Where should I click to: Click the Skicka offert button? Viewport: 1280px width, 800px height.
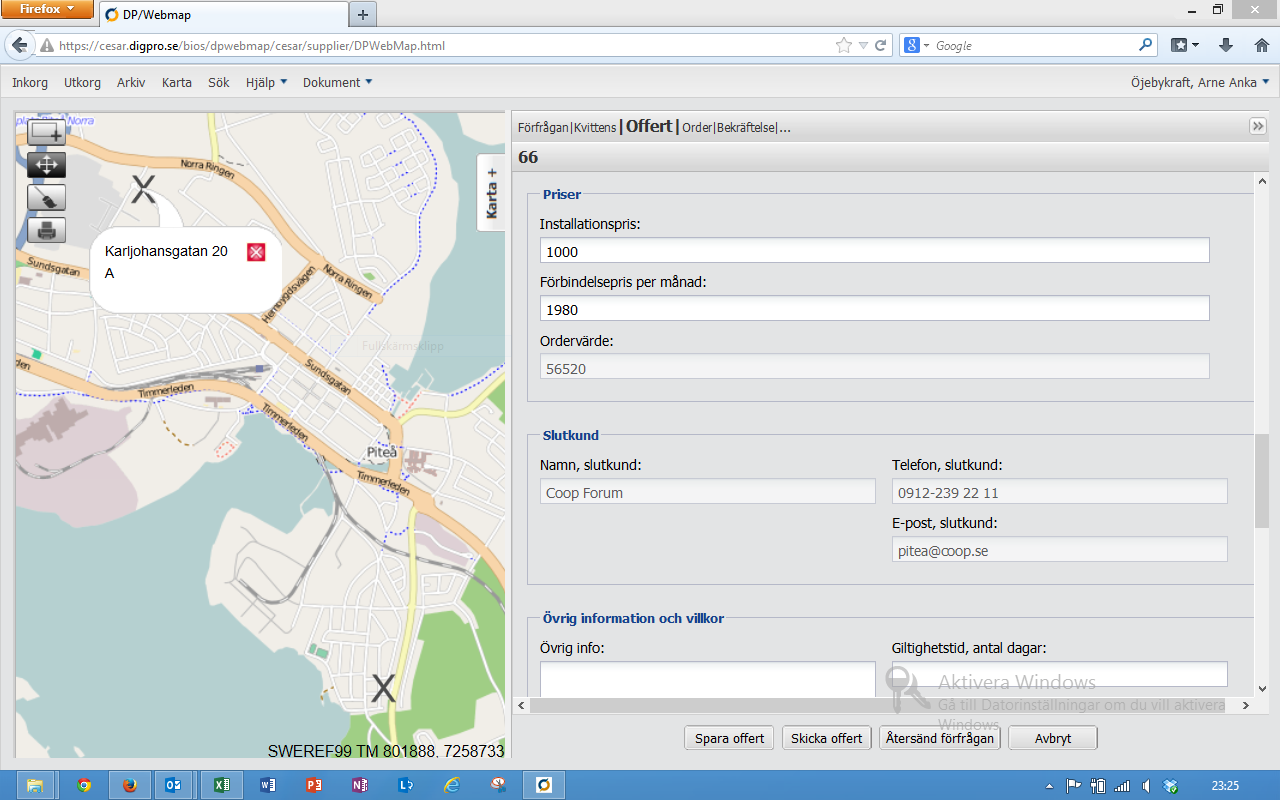pos(826,739)
